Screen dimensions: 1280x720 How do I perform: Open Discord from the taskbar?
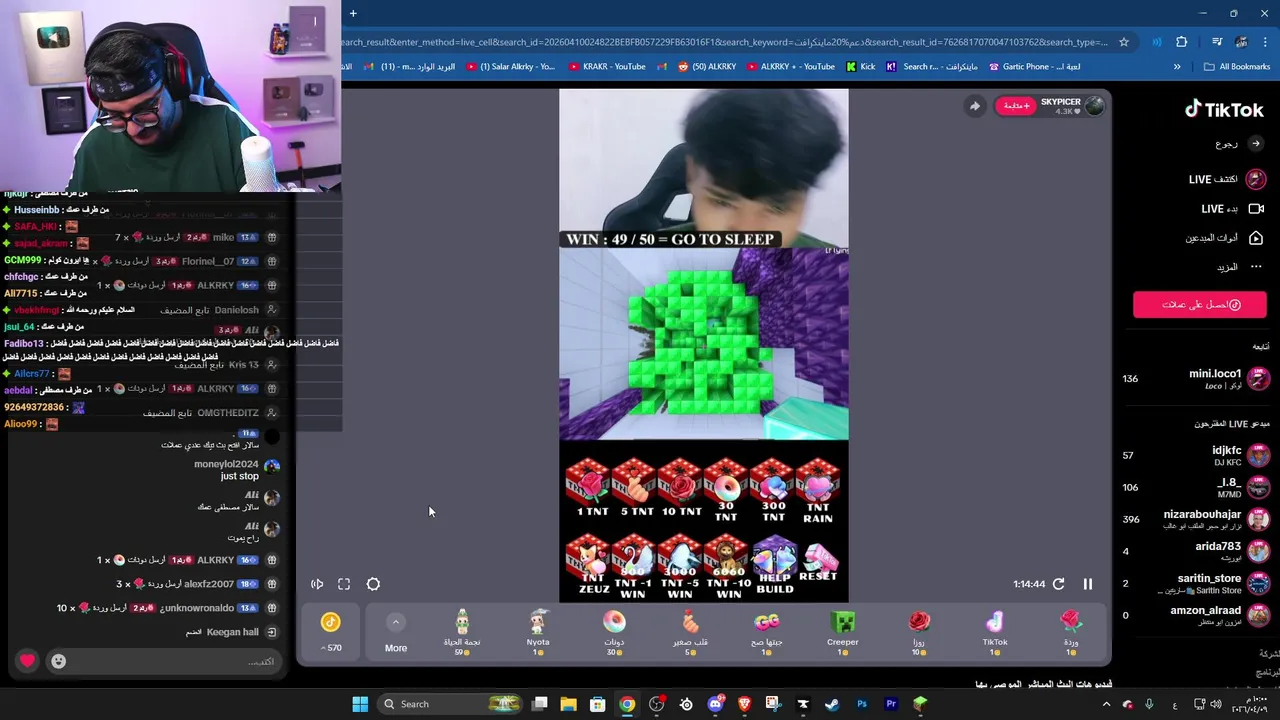(x=715, y=704)
